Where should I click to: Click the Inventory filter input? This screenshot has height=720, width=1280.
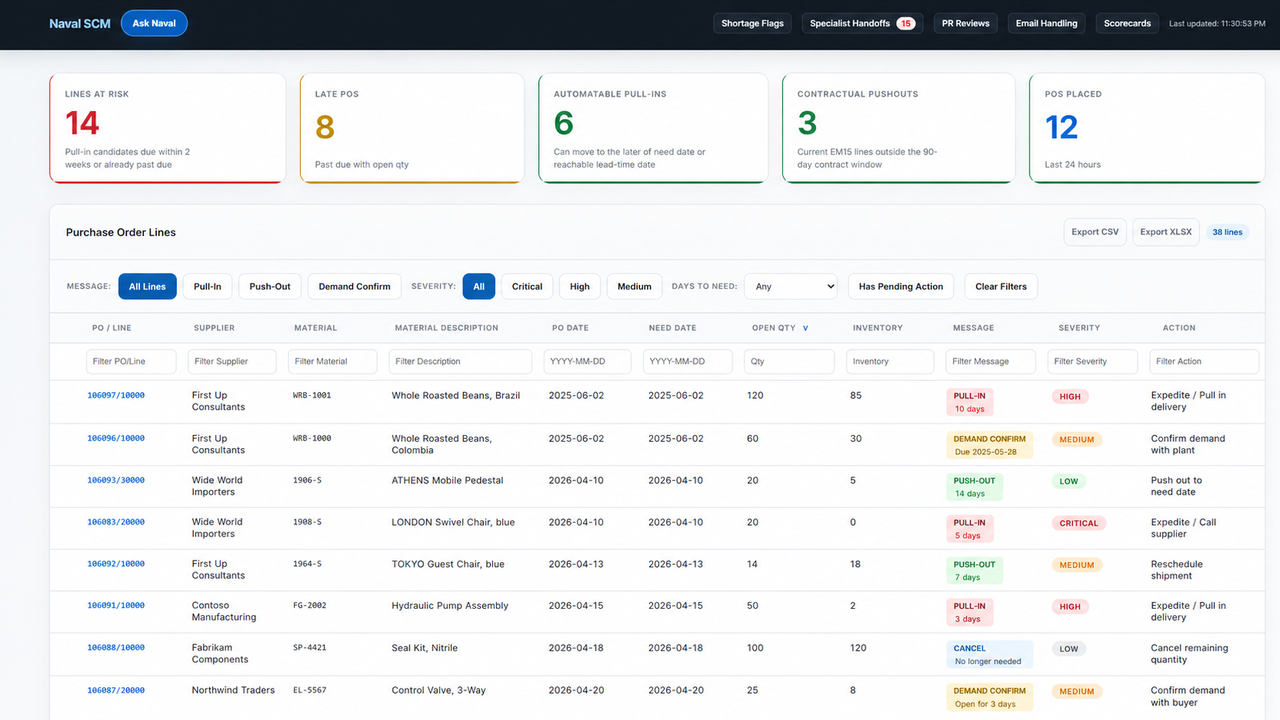(x=890, y=361)
